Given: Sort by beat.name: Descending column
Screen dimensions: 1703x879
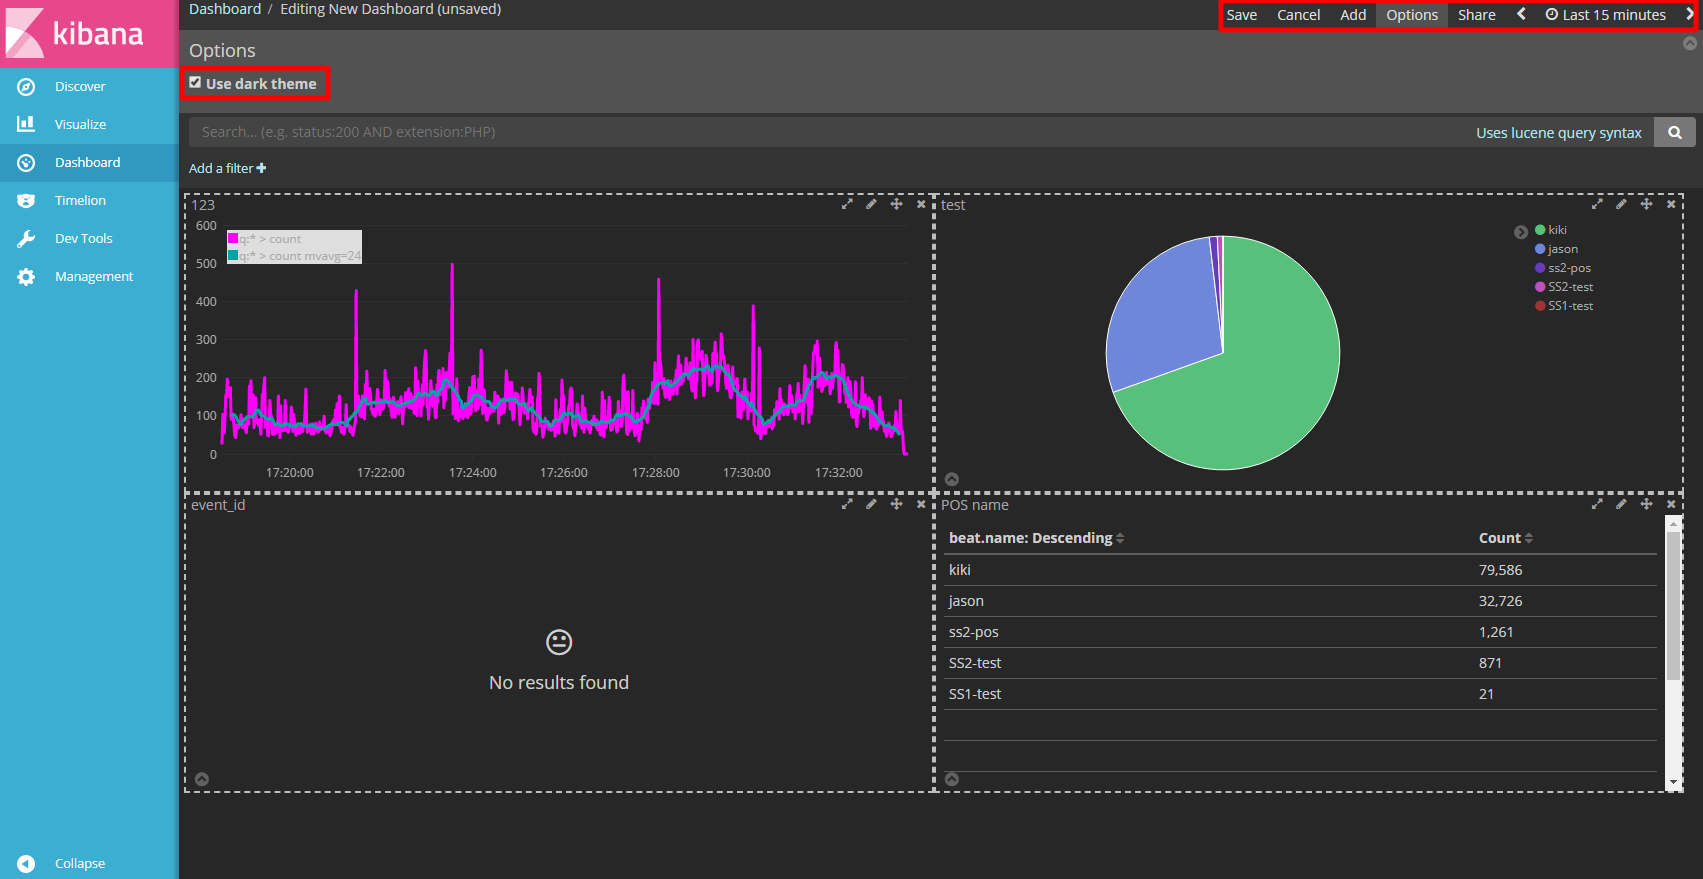Looking at the screenshot, I should [1036, 538].
